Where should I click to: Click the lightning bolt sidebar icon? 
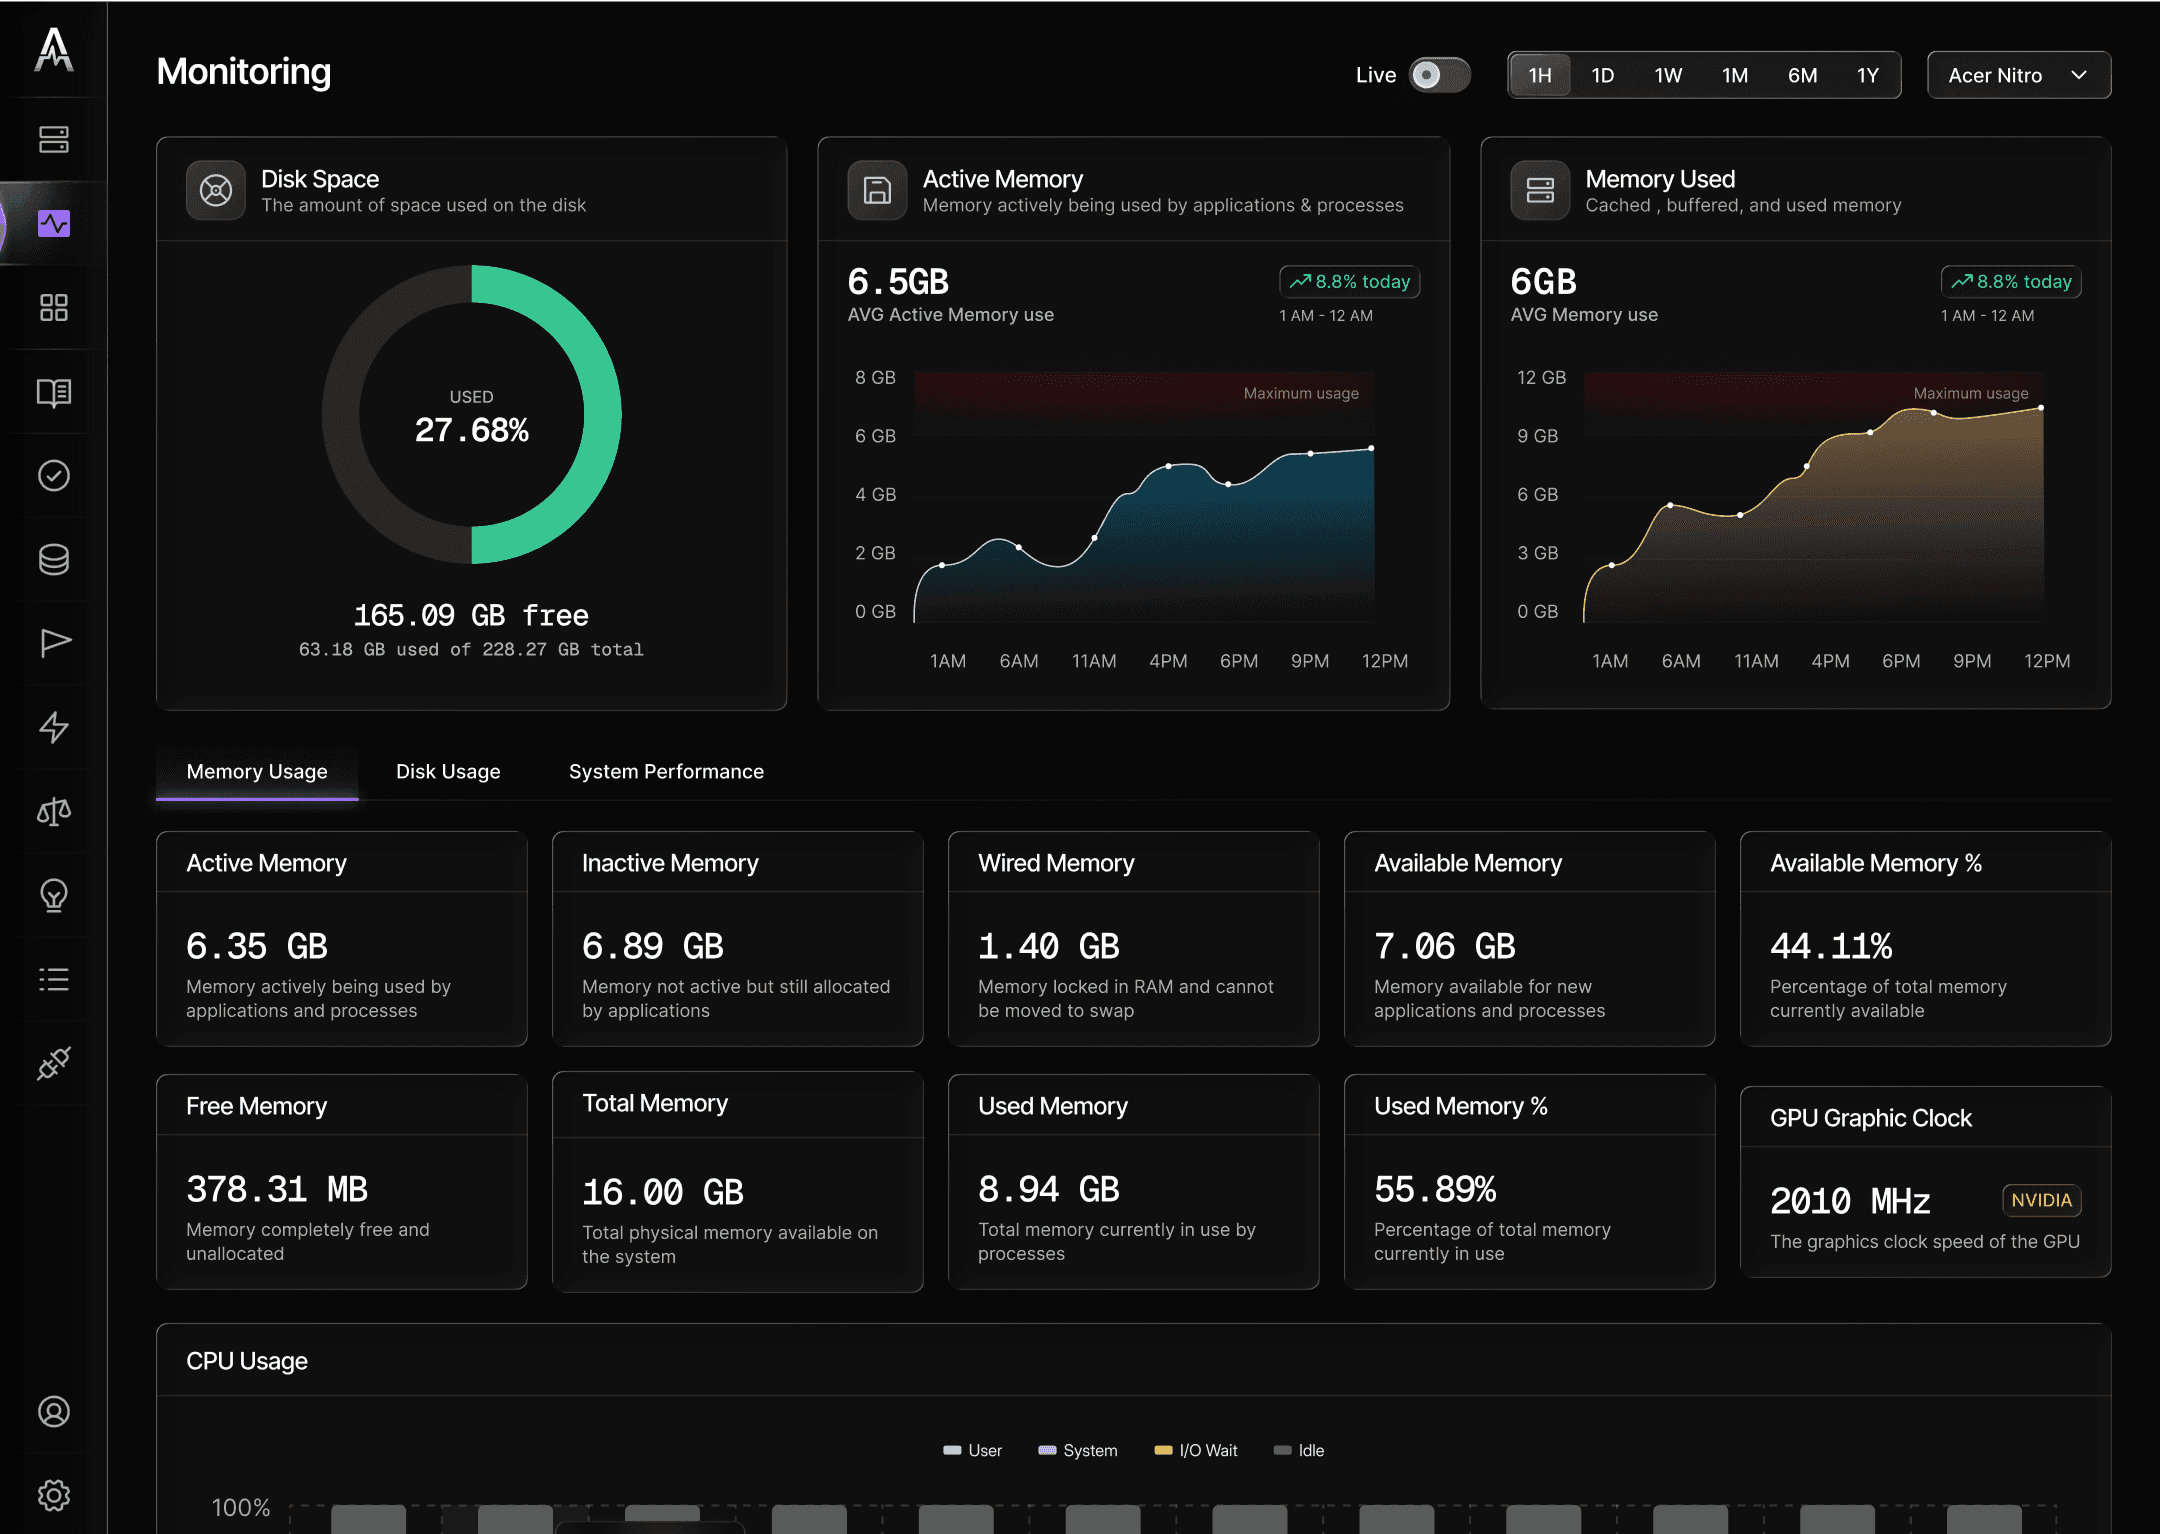click(x=54, y=727)
